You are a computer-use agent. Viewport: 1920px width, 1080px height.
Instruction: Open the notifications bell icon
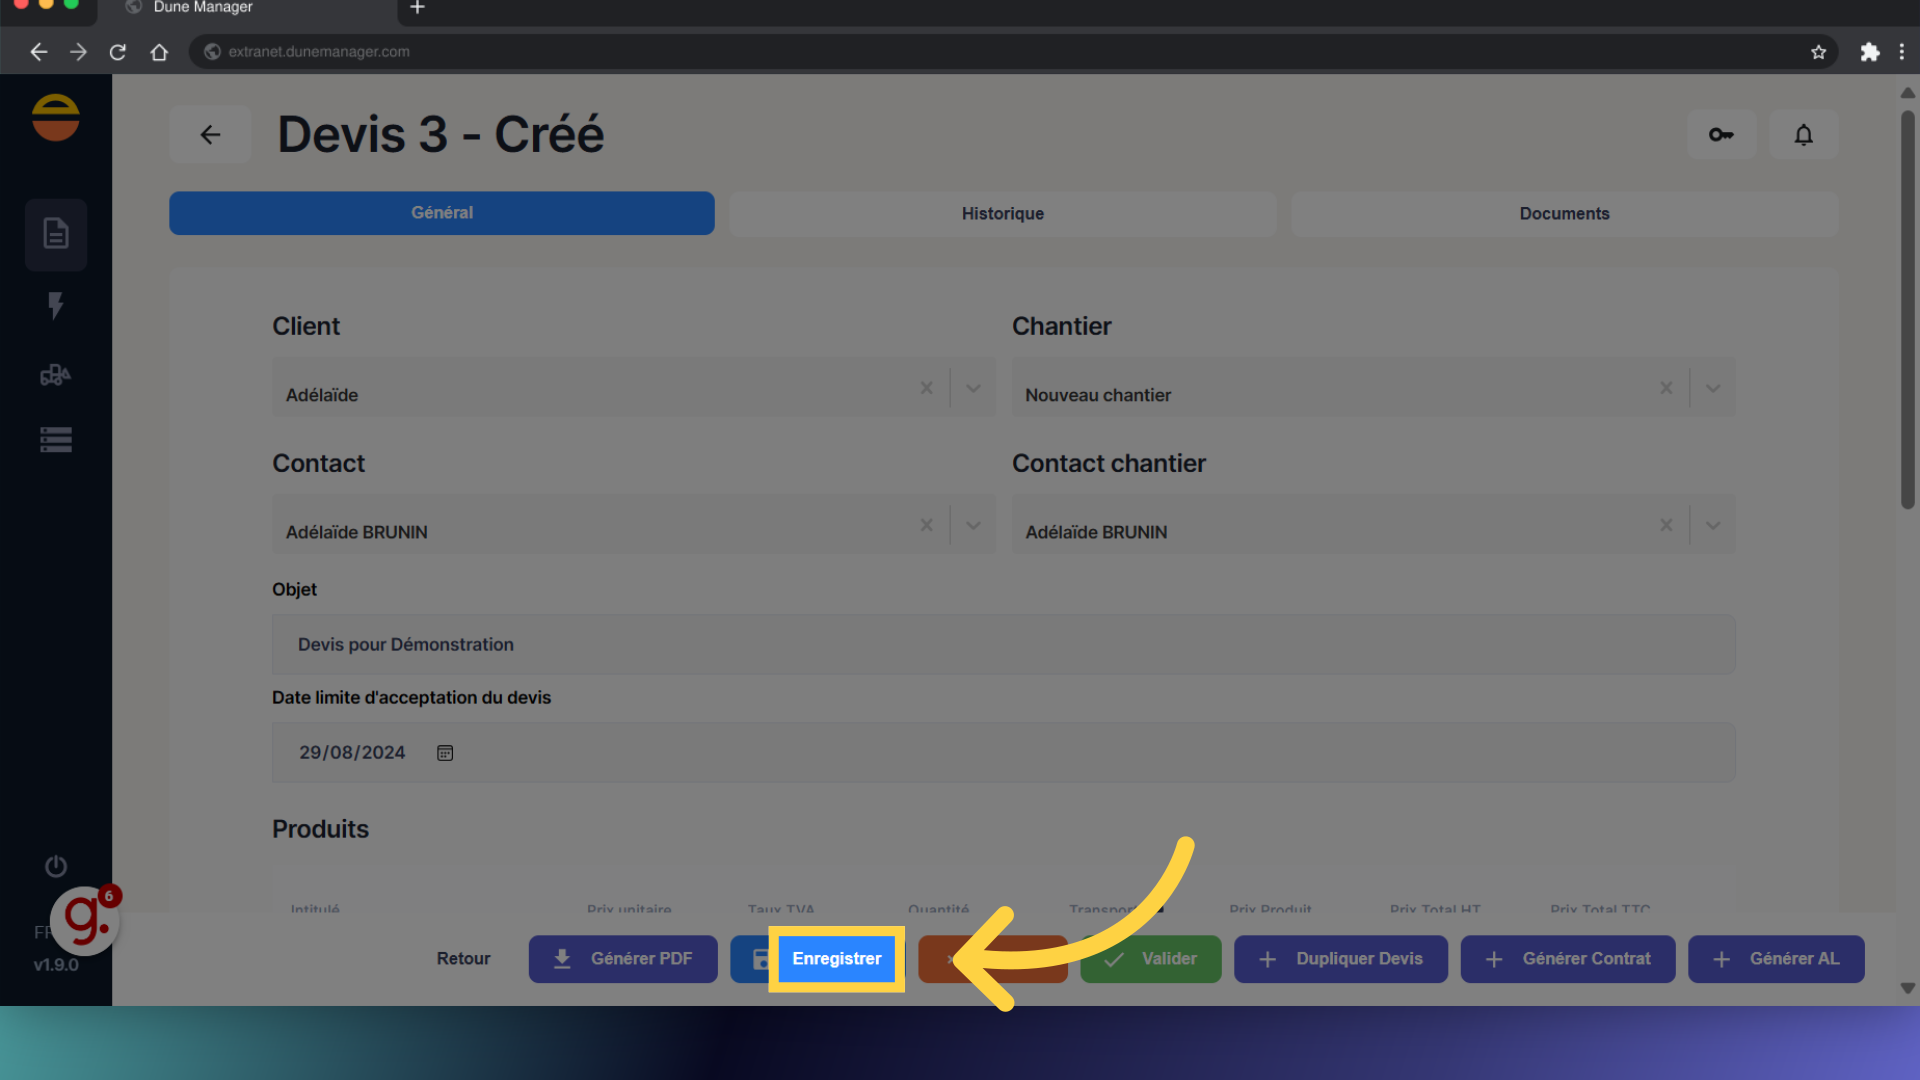click(x=1803, y=134)
